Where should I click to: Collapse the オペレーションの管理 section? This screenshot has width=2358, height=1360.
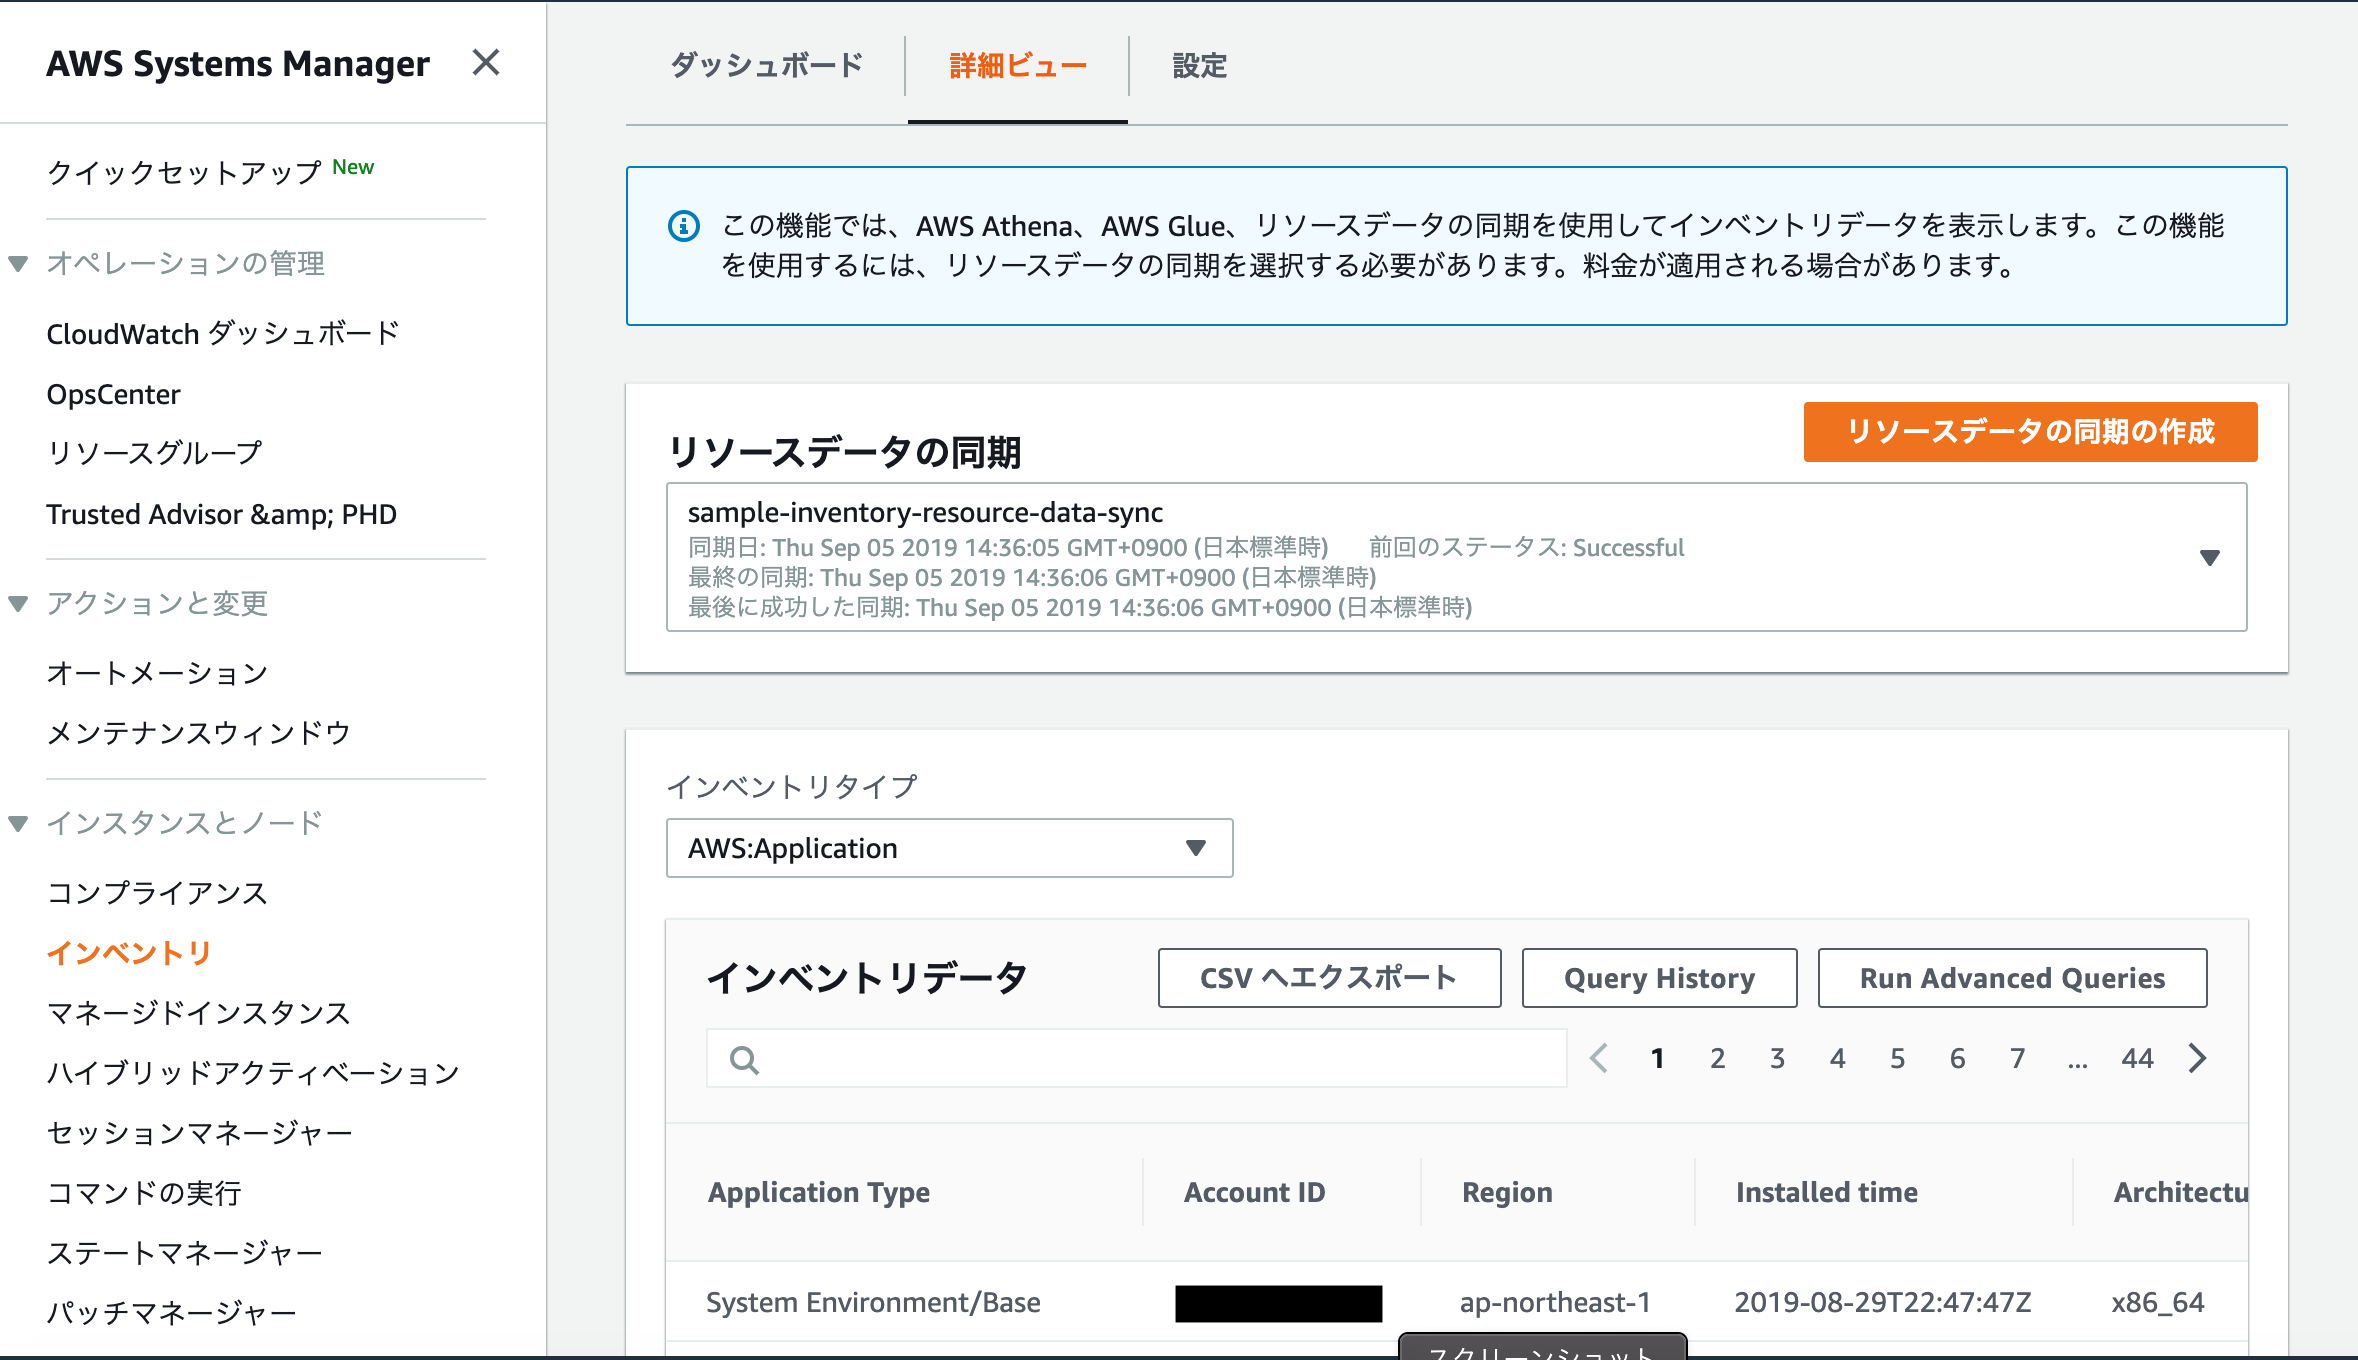tap(18, 264)
